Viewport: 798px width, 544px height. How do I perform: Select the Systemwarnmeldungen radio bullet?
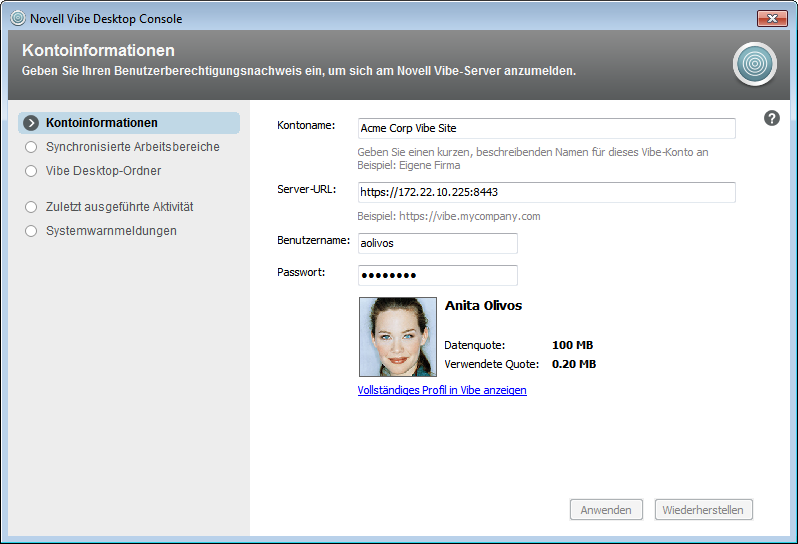point(31,231)
